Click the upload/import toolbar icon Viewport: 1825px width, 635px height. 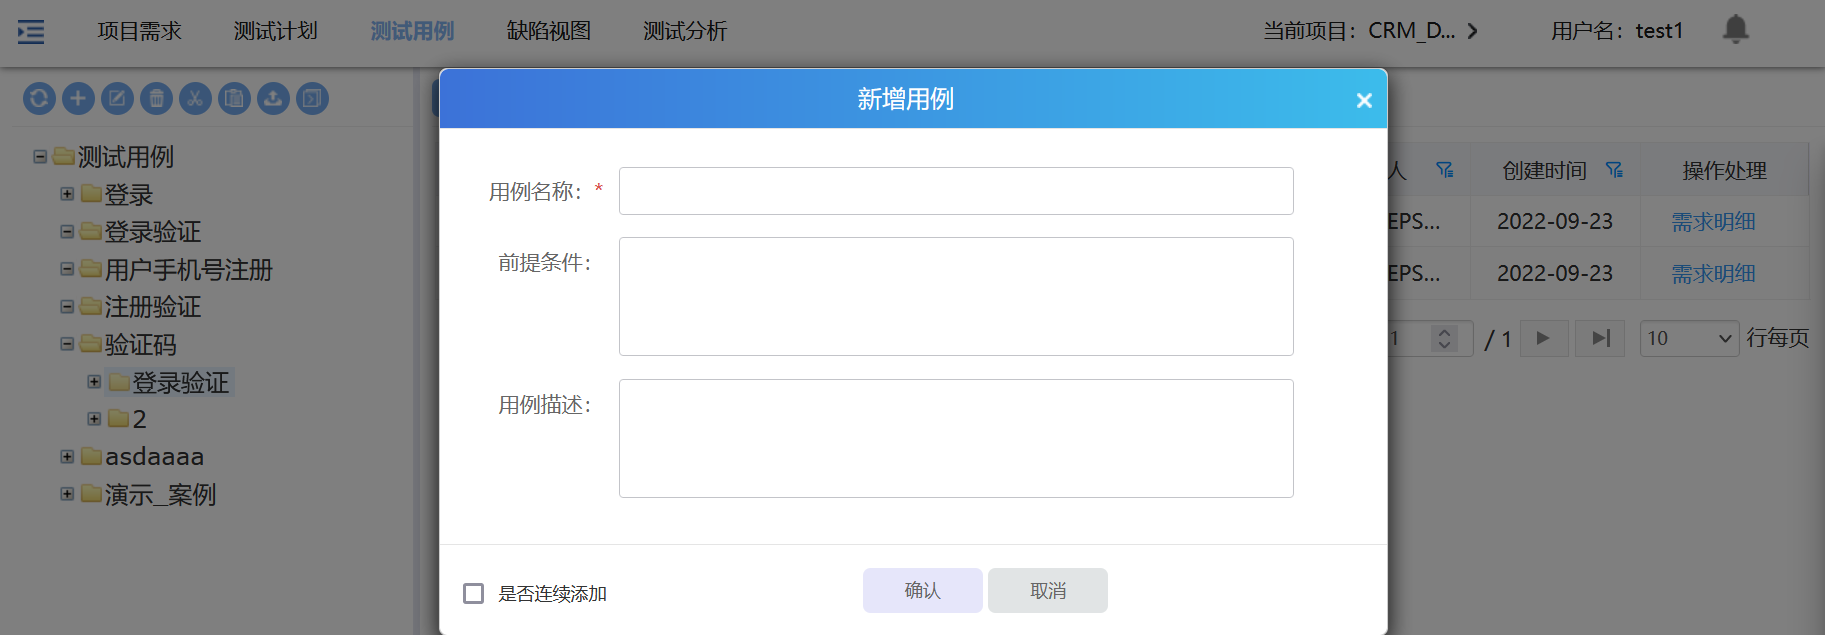pos(273,98)
